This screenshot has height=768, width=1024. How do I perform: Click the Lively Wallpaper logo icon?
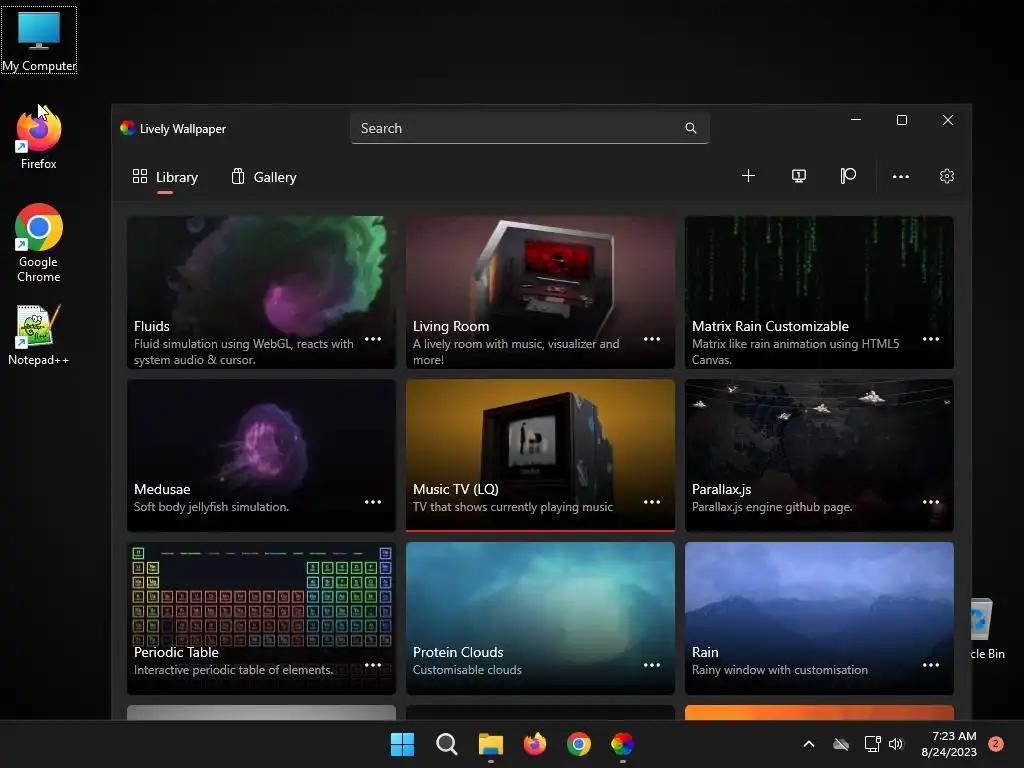pos(127,128)
